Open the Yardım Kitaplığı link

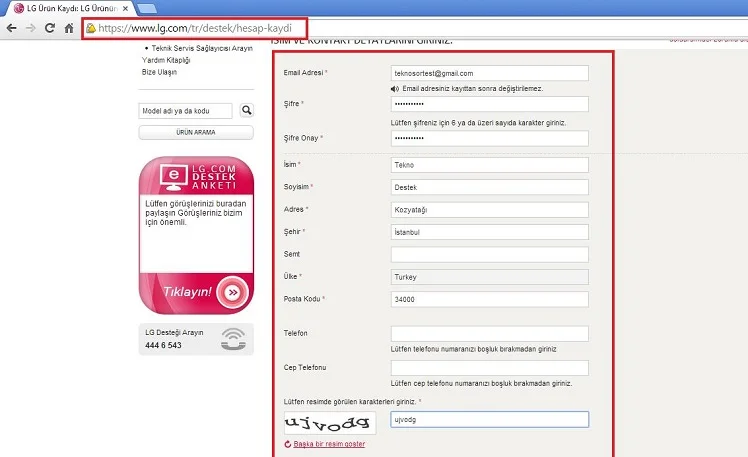166,60
